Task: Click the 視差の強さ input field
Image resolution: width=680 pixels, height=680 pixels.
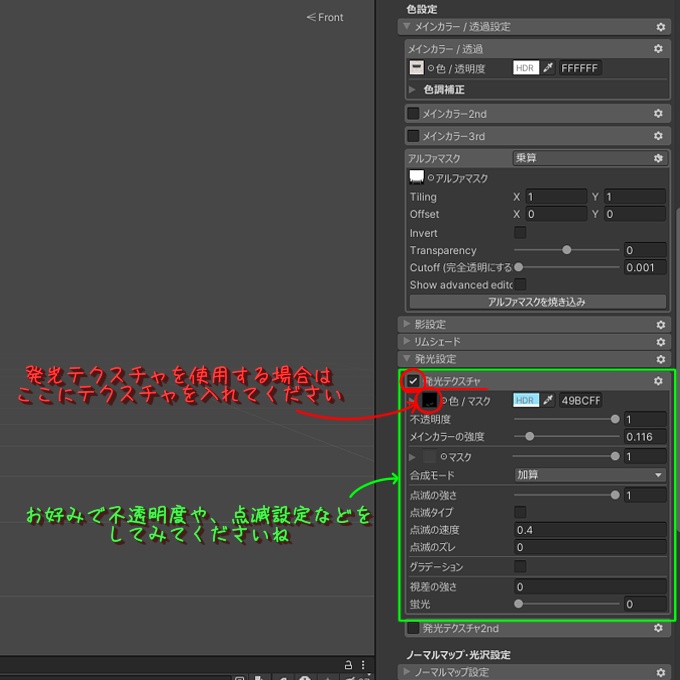Action: 590,587
